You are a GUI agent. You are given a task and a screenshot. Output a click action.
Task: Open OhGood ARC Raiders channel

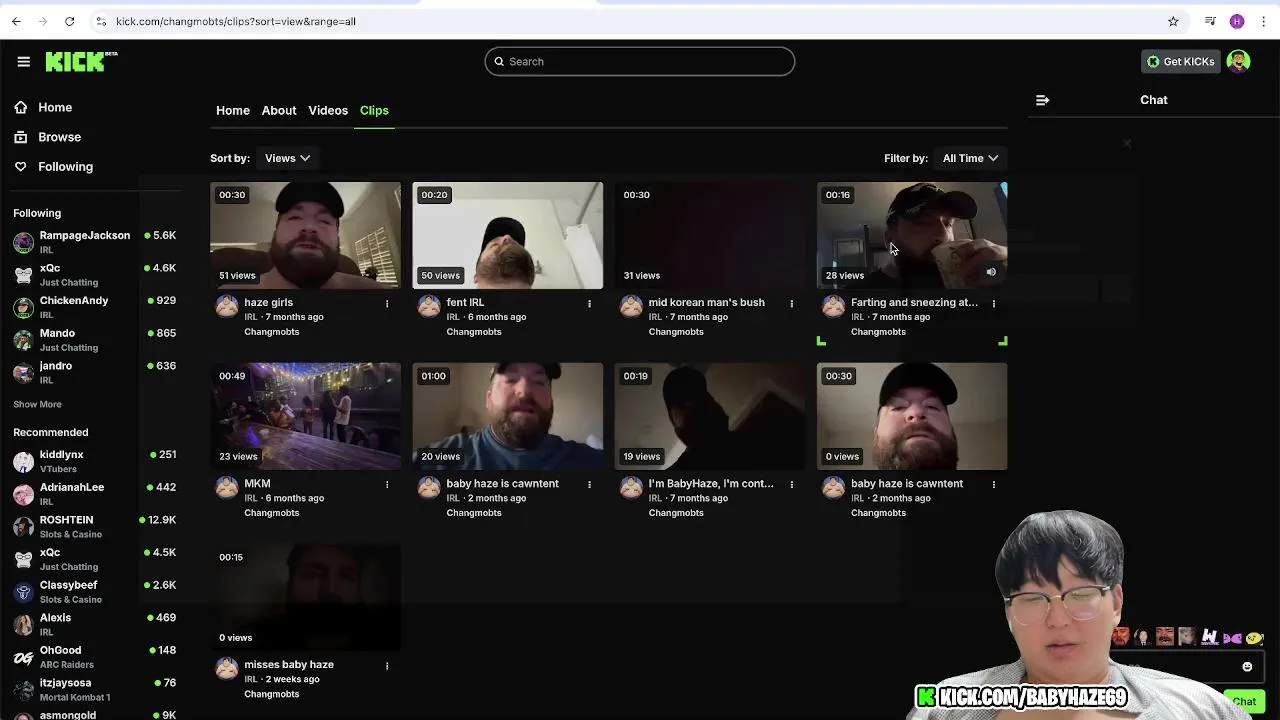94,657
